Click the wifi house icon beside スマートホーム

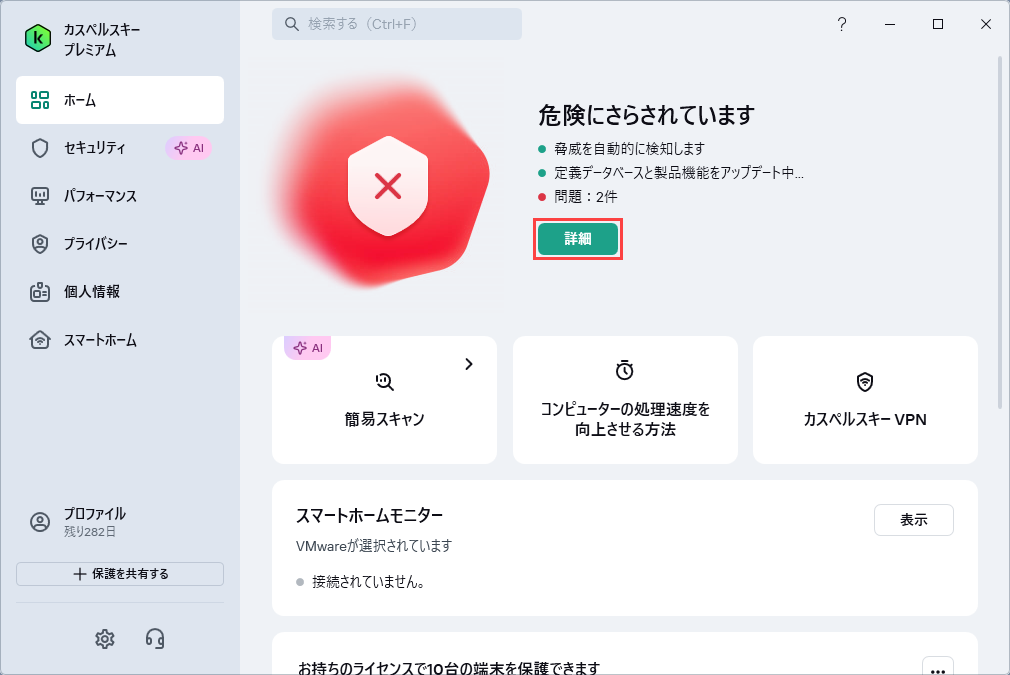click(40, 339)
